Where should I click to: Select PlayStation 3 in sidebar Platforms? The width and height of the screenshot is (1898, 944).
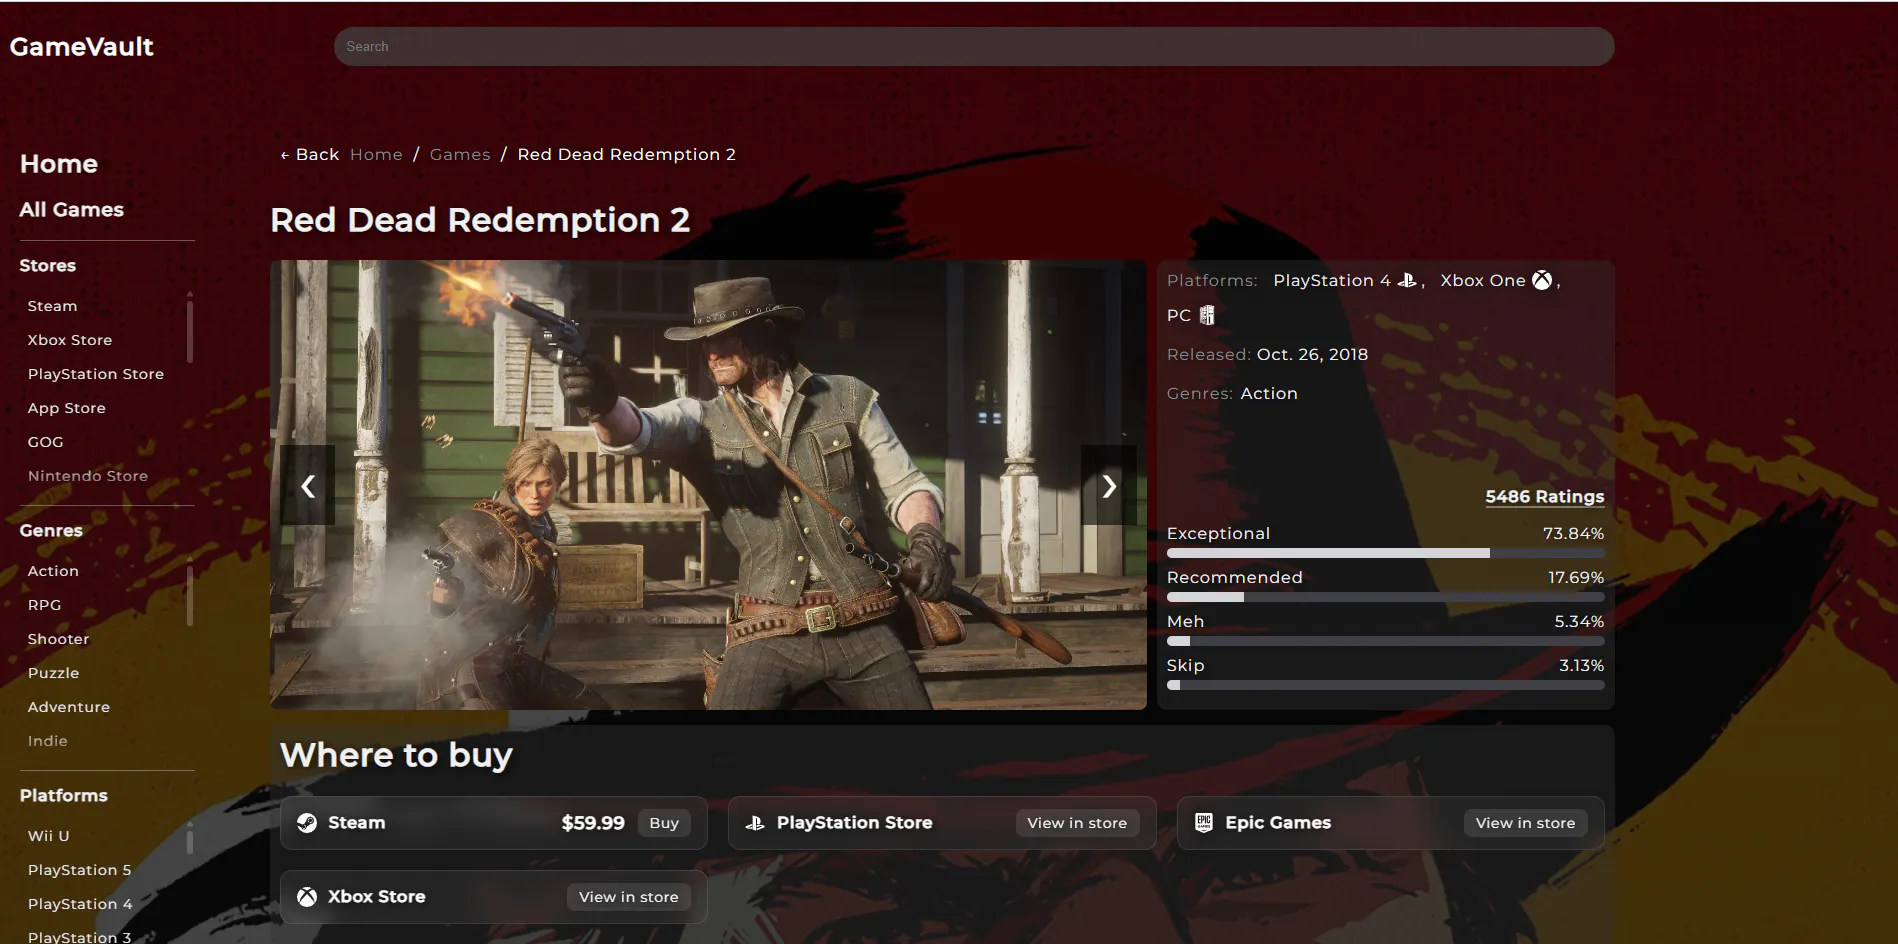click(80, 937)
